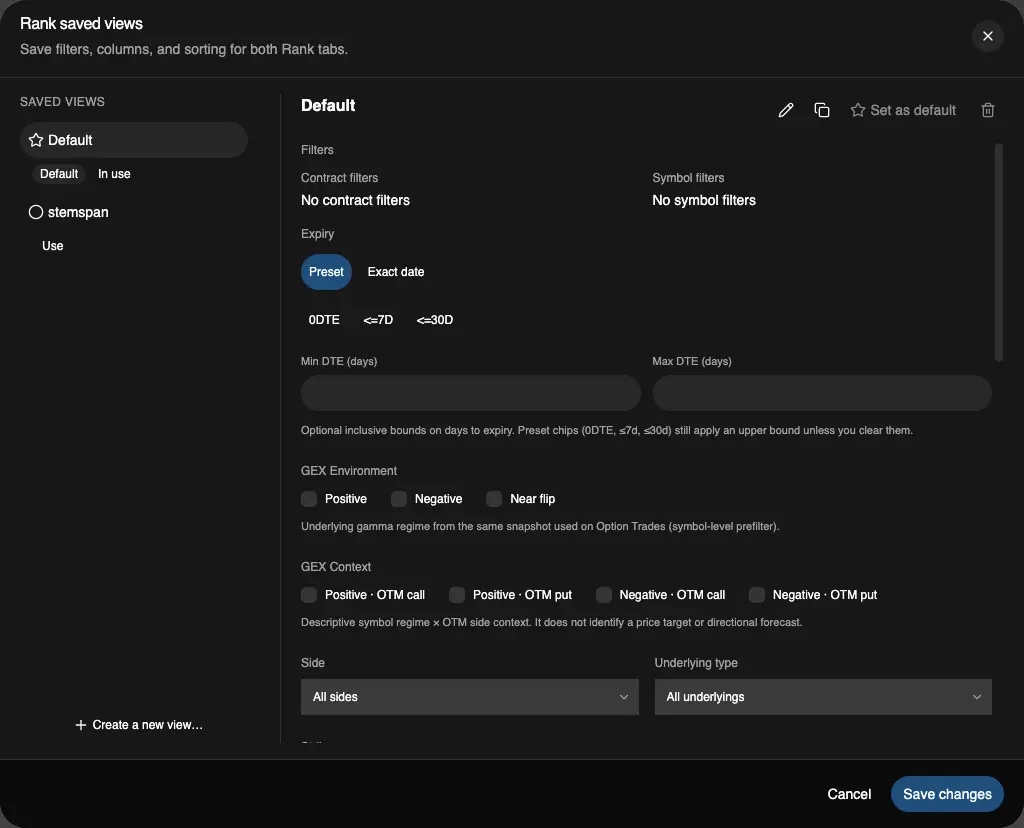Enable Positive · OTM put context

point(456,595)
